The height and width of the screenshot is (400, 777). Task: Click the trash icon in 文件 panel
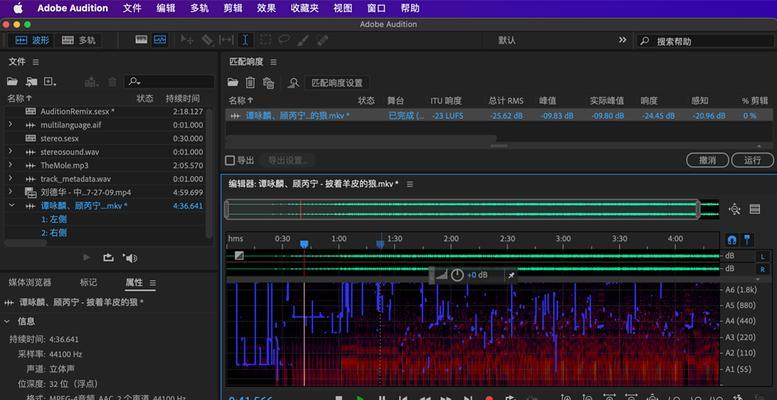(112, 82)
